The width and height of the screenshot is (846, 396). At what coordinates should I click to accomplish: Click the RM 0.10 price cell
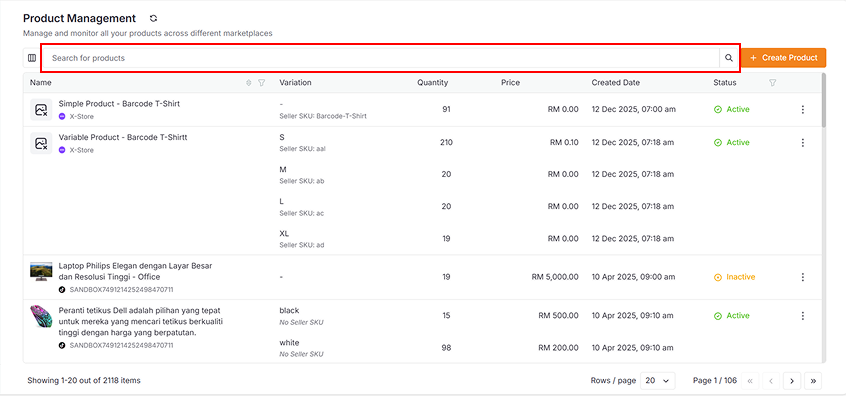point(564,142)
